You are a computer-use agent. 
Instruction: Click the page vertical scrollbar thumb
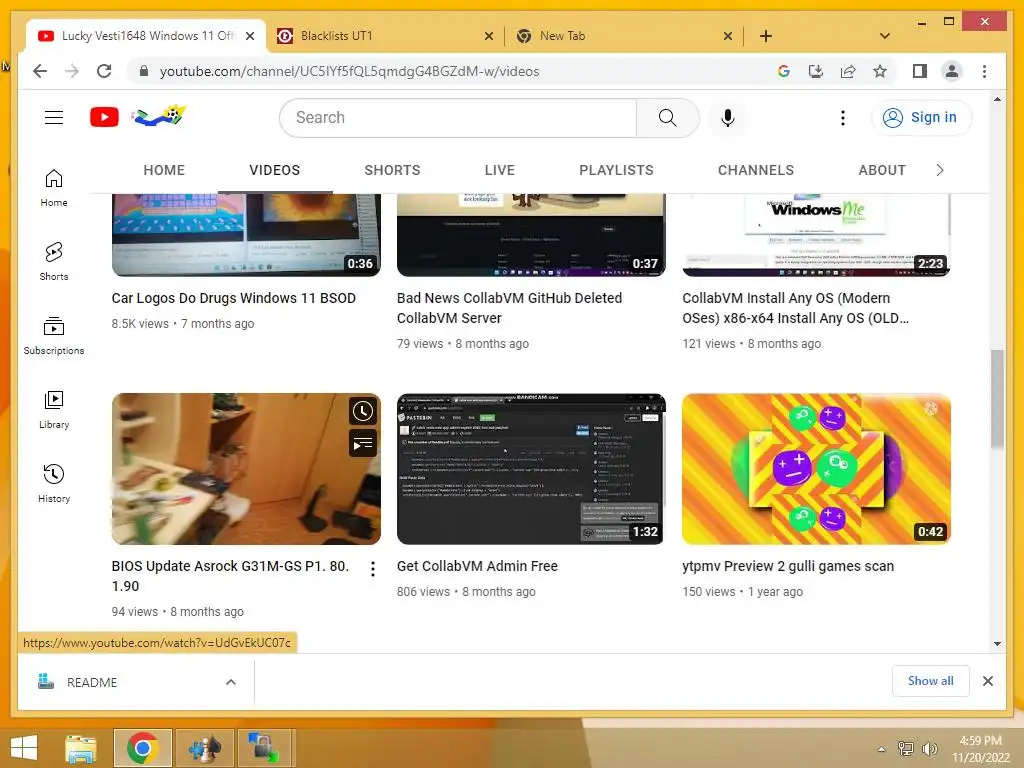click(997, 398)
